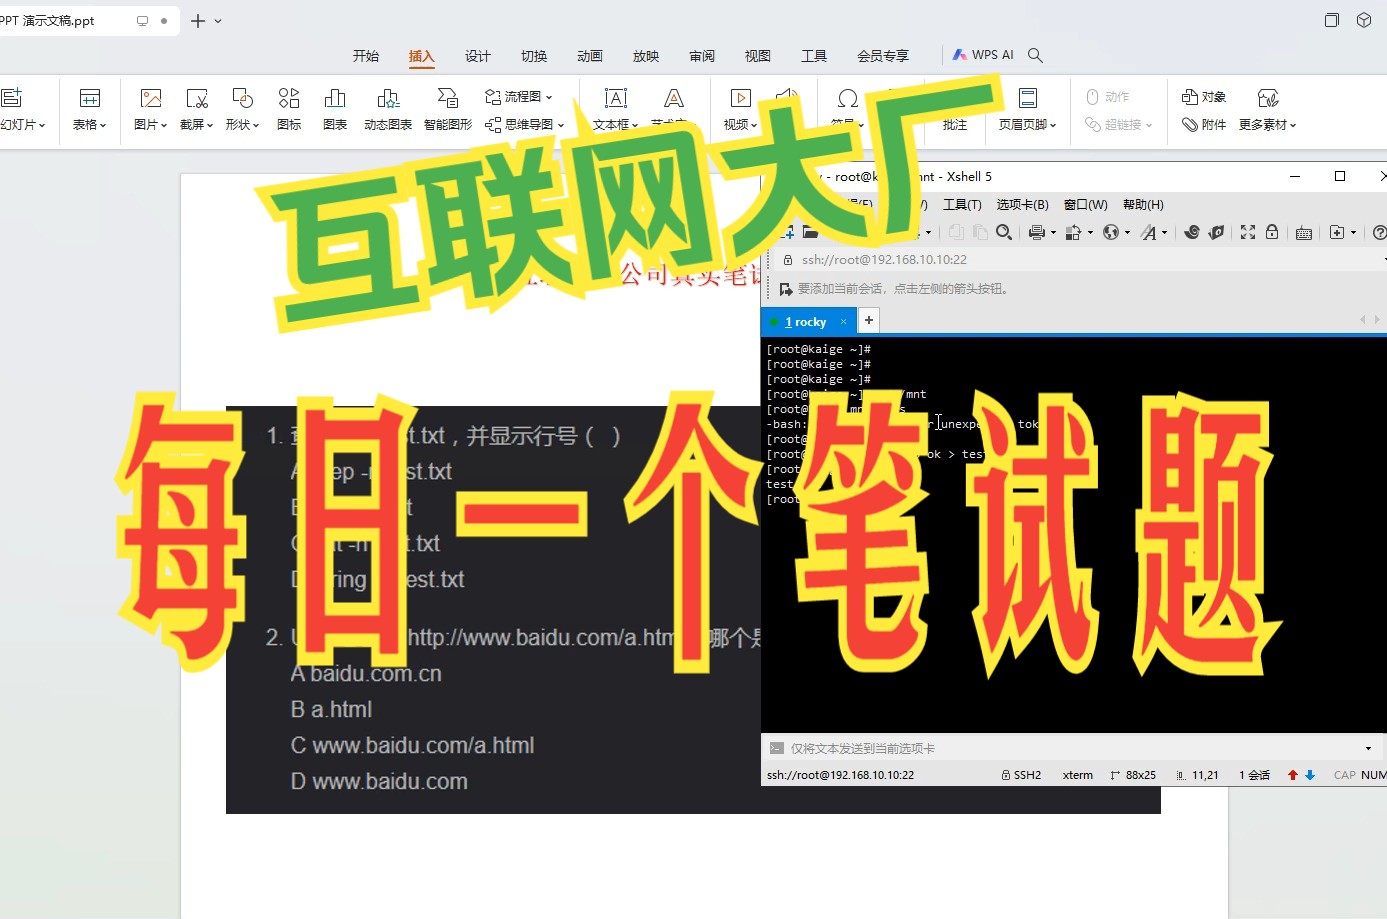Click the 88x25 terminal size entry

1133,775
